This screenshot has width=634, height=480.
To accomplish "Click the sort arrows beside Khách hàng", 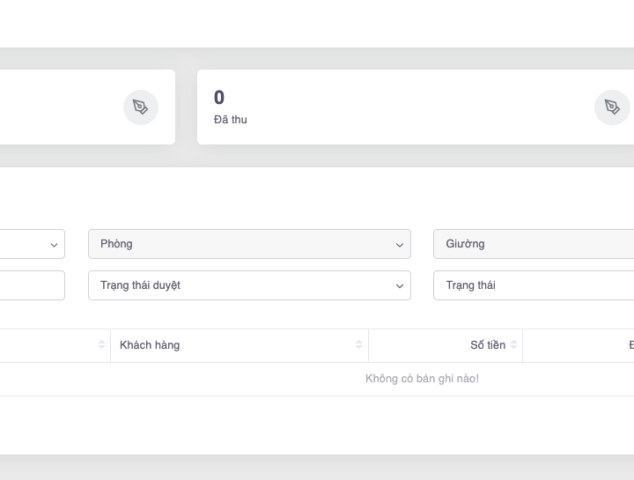I will tap(359, 345).
